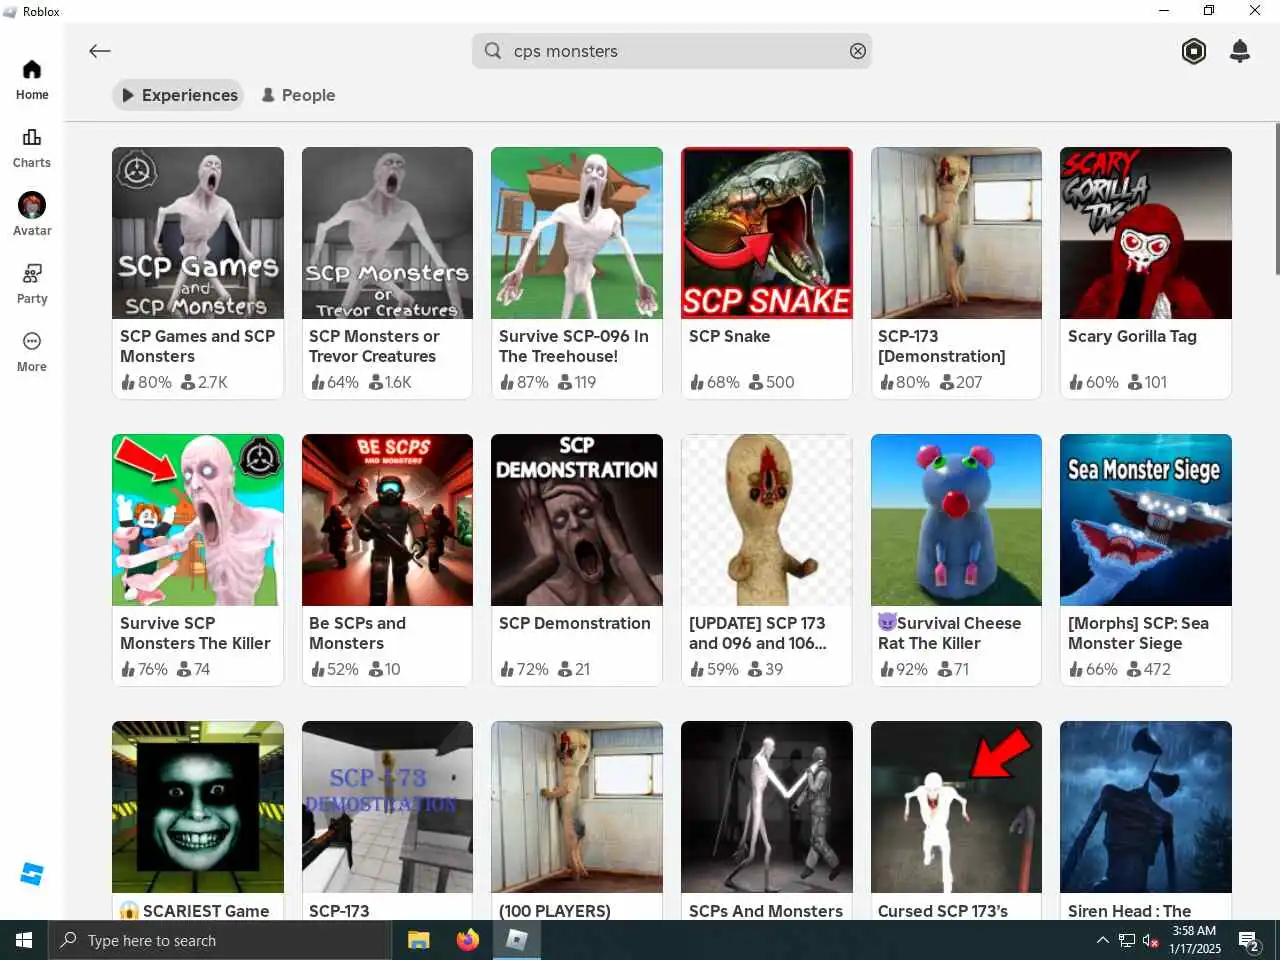1280x960 pixels.
Task: Click the Windows taskbar search box
Action: (x=220, y=940)
